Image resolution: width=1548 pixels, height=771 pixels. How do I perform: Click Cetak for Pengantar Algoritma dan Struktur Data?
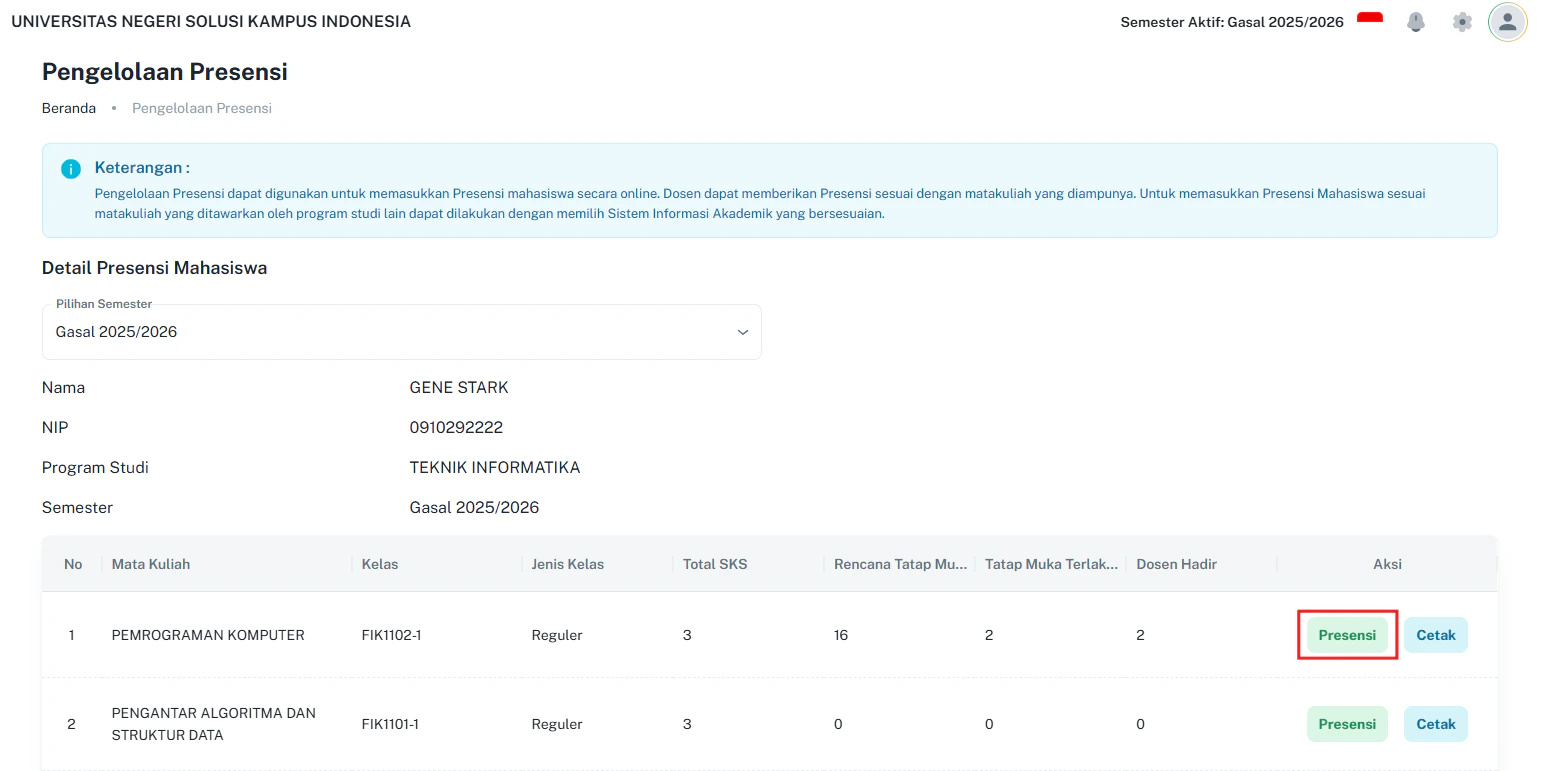[1436, 724]
